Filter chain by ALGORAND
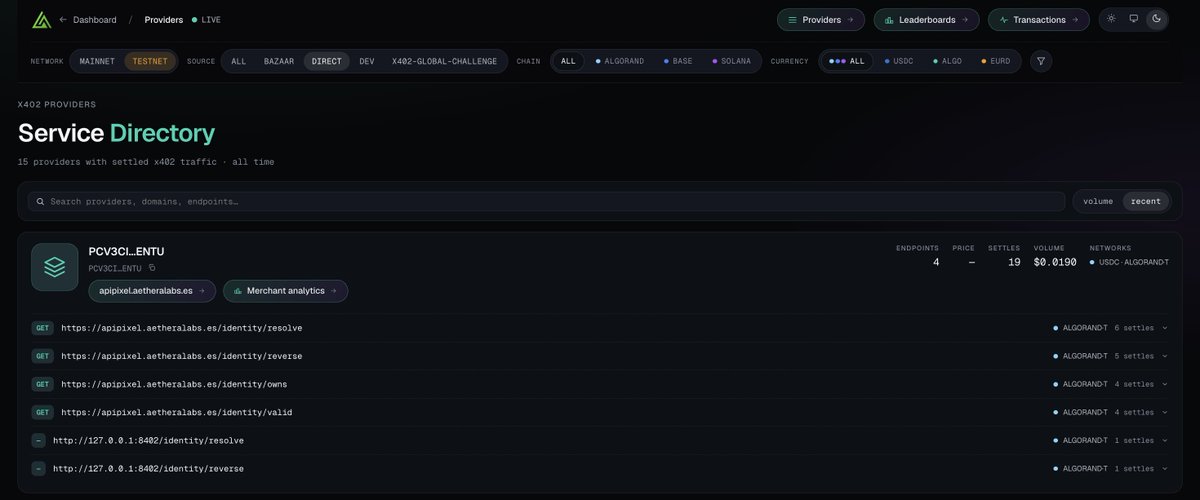This screenshot has width=1200, height=500. (x=622, y=61)
